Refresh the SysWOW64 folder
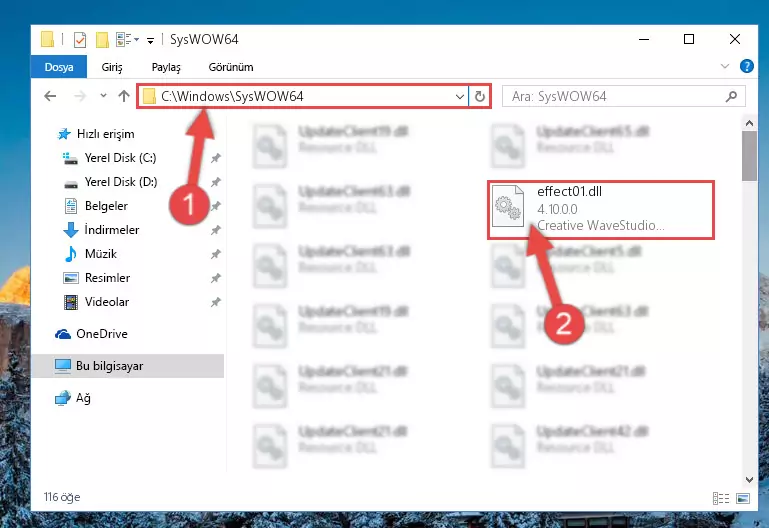769x528 pixels. 480,96
